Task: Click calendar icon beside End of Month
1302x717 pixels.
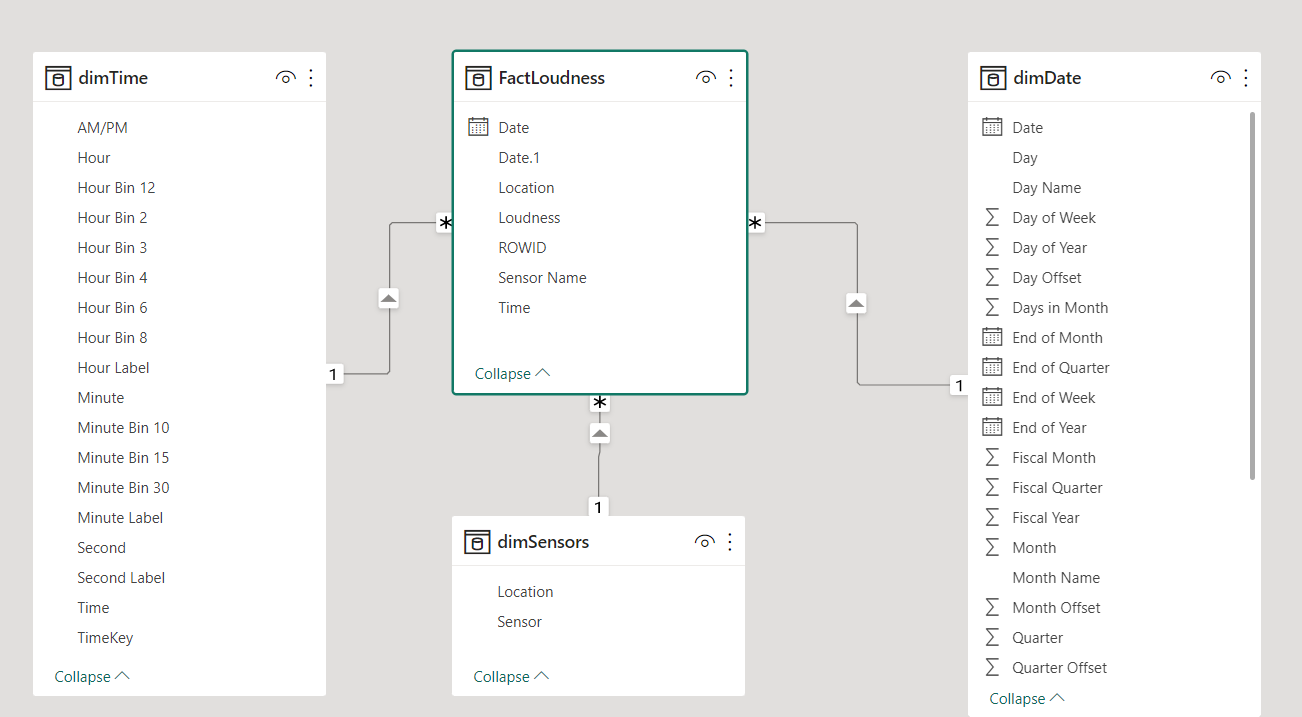Action: pos(992,337)
